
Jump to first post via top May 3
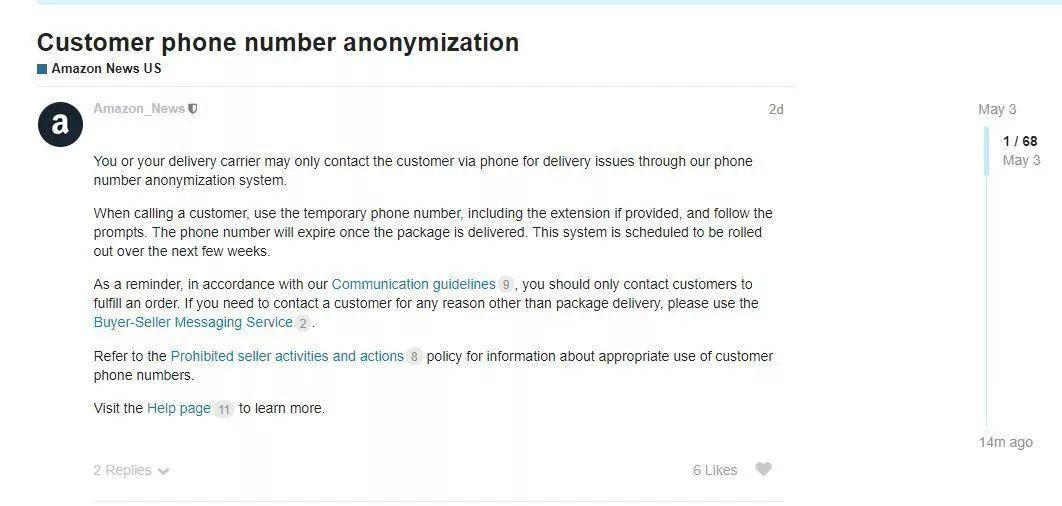coord(996,109)
